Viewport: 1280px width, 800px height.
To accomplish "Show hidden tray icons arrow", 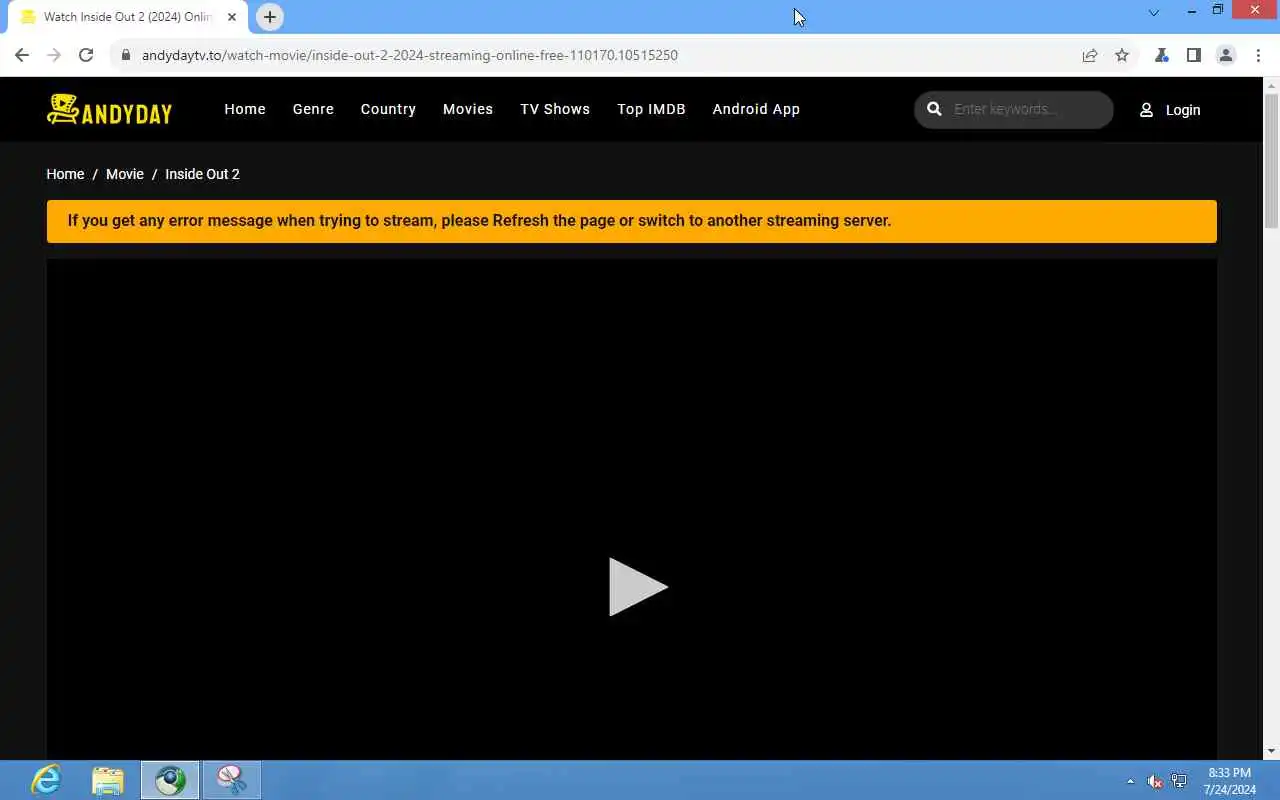I will (1131, 781).
